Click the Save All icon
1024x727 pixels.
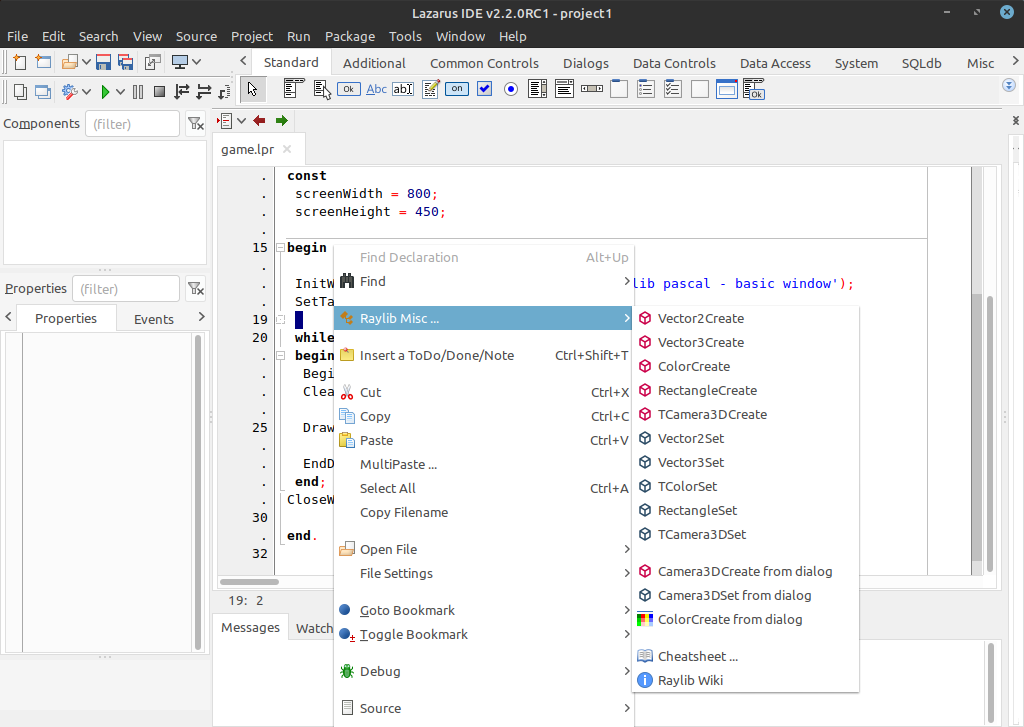pyautogui.click(x=125, y=62)
